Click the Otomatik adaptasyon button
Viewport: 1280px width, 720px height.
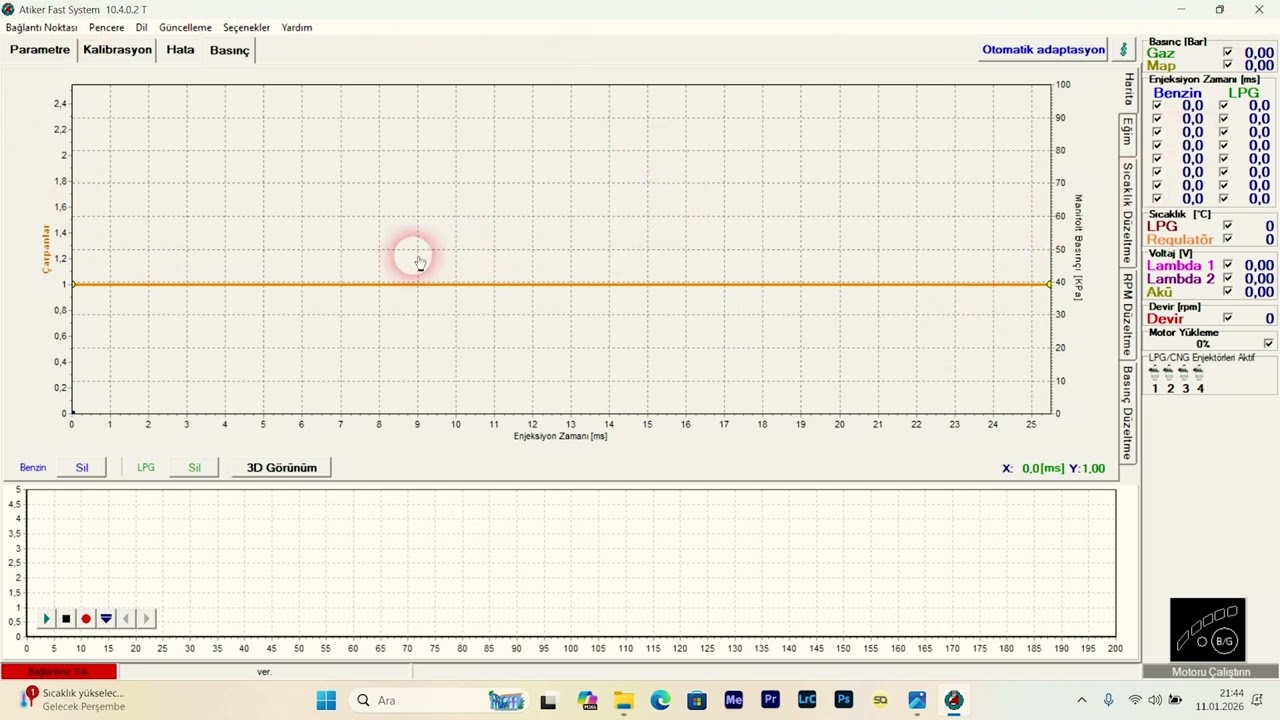1044,50
